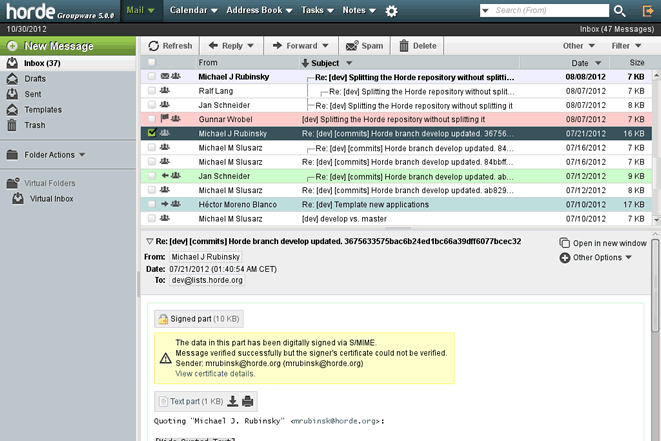Open the Filter dropdown menu
The width and height of the screenshot is (661, 441).
pyautogui.click(x=626, y=46)
